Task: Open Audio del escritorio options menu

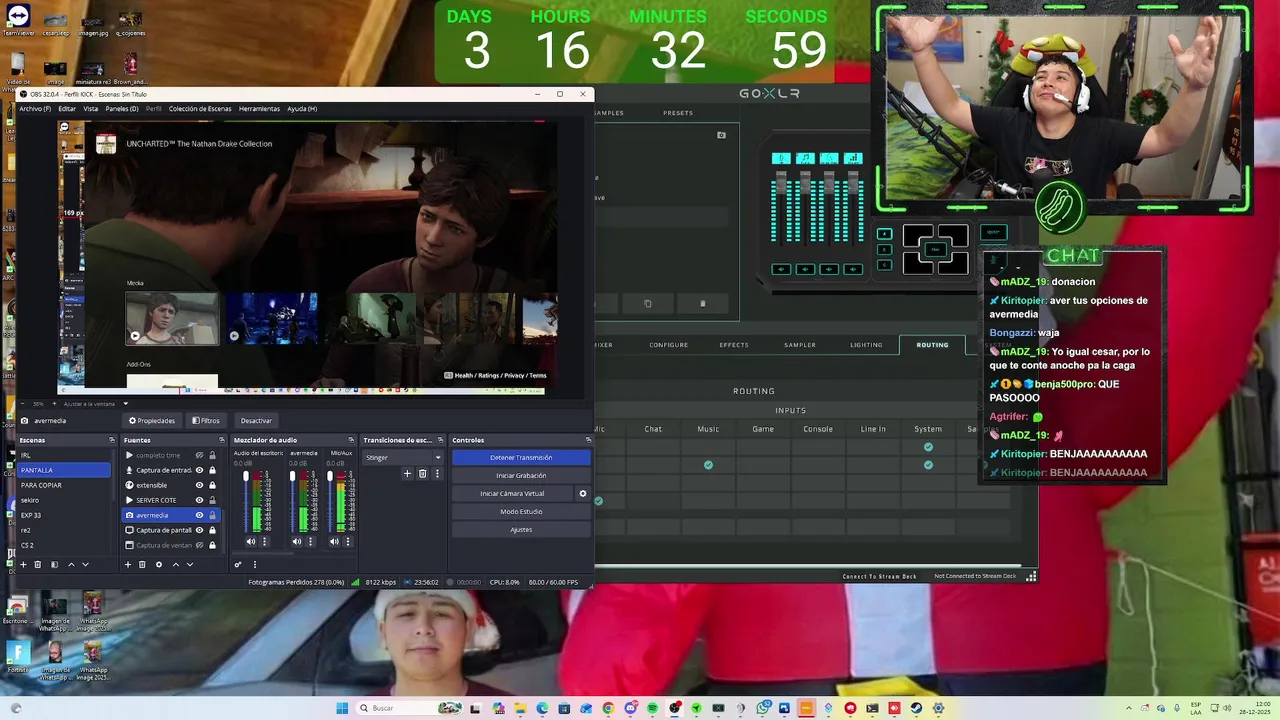Action: (264, 541)
